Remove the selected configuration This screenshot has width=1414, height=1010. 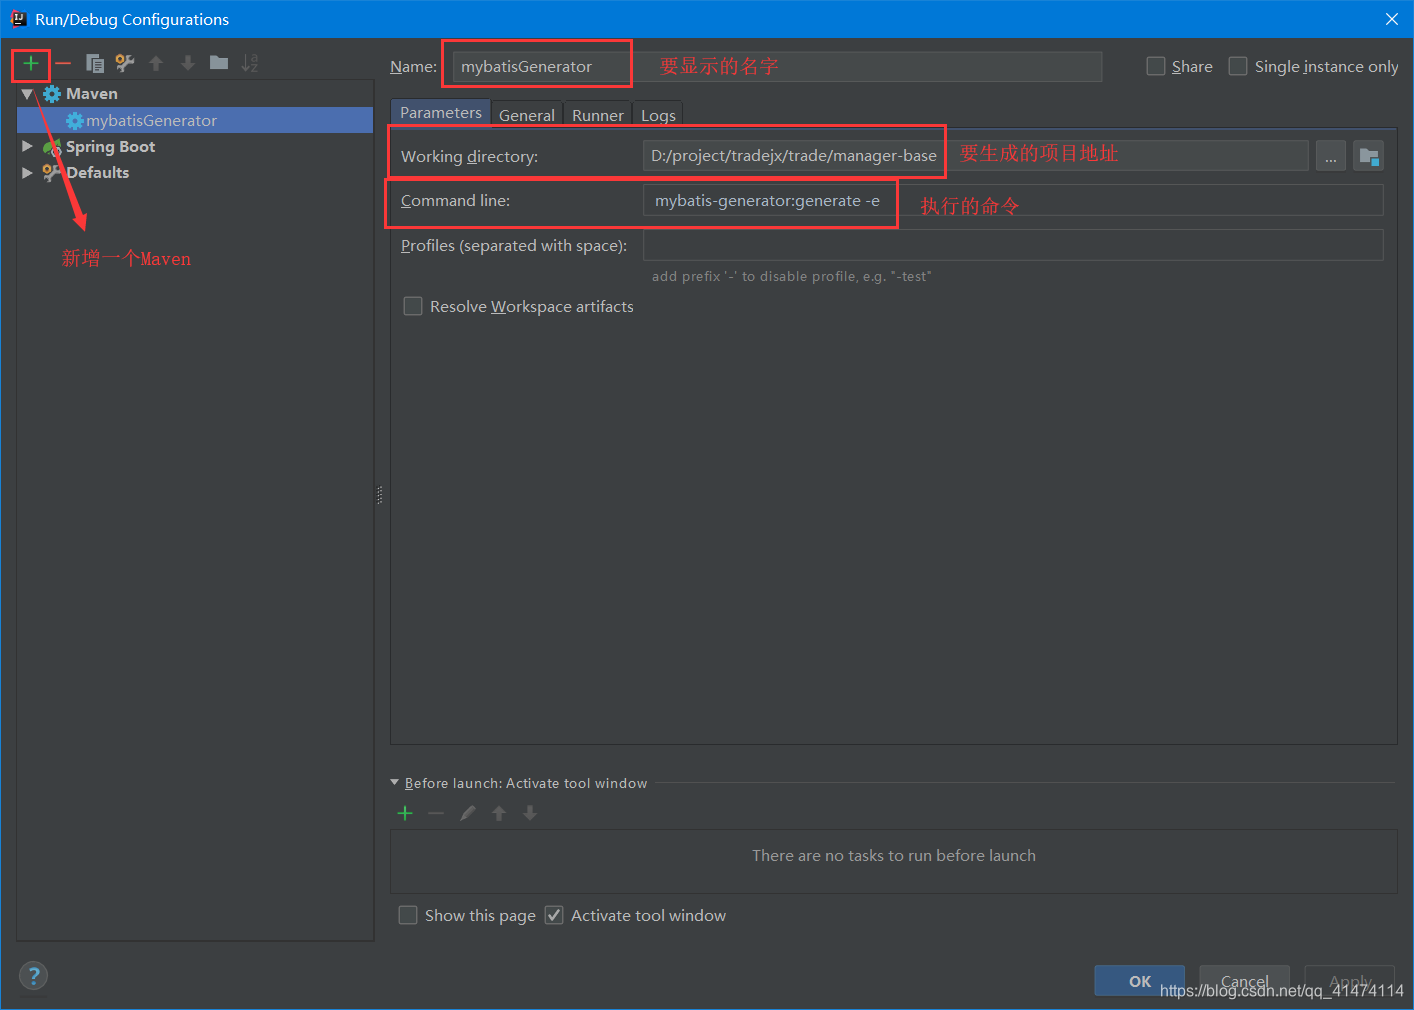click(63, 62)
